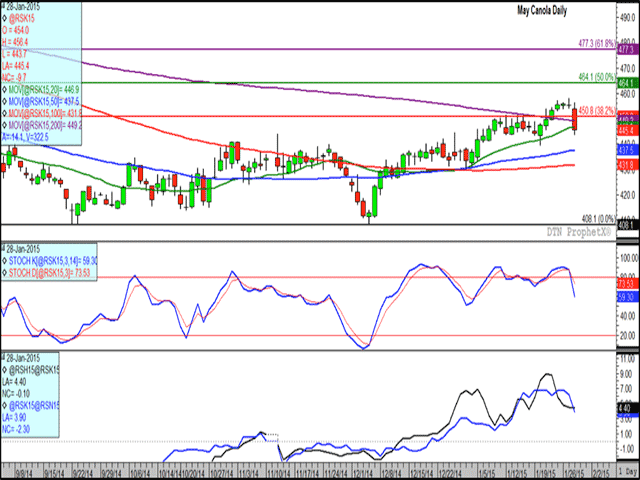Viewport: 640px width, 480px height.
Task: Click the diamond marker beside the STOCH D legend entry
Action: [4, 273]
